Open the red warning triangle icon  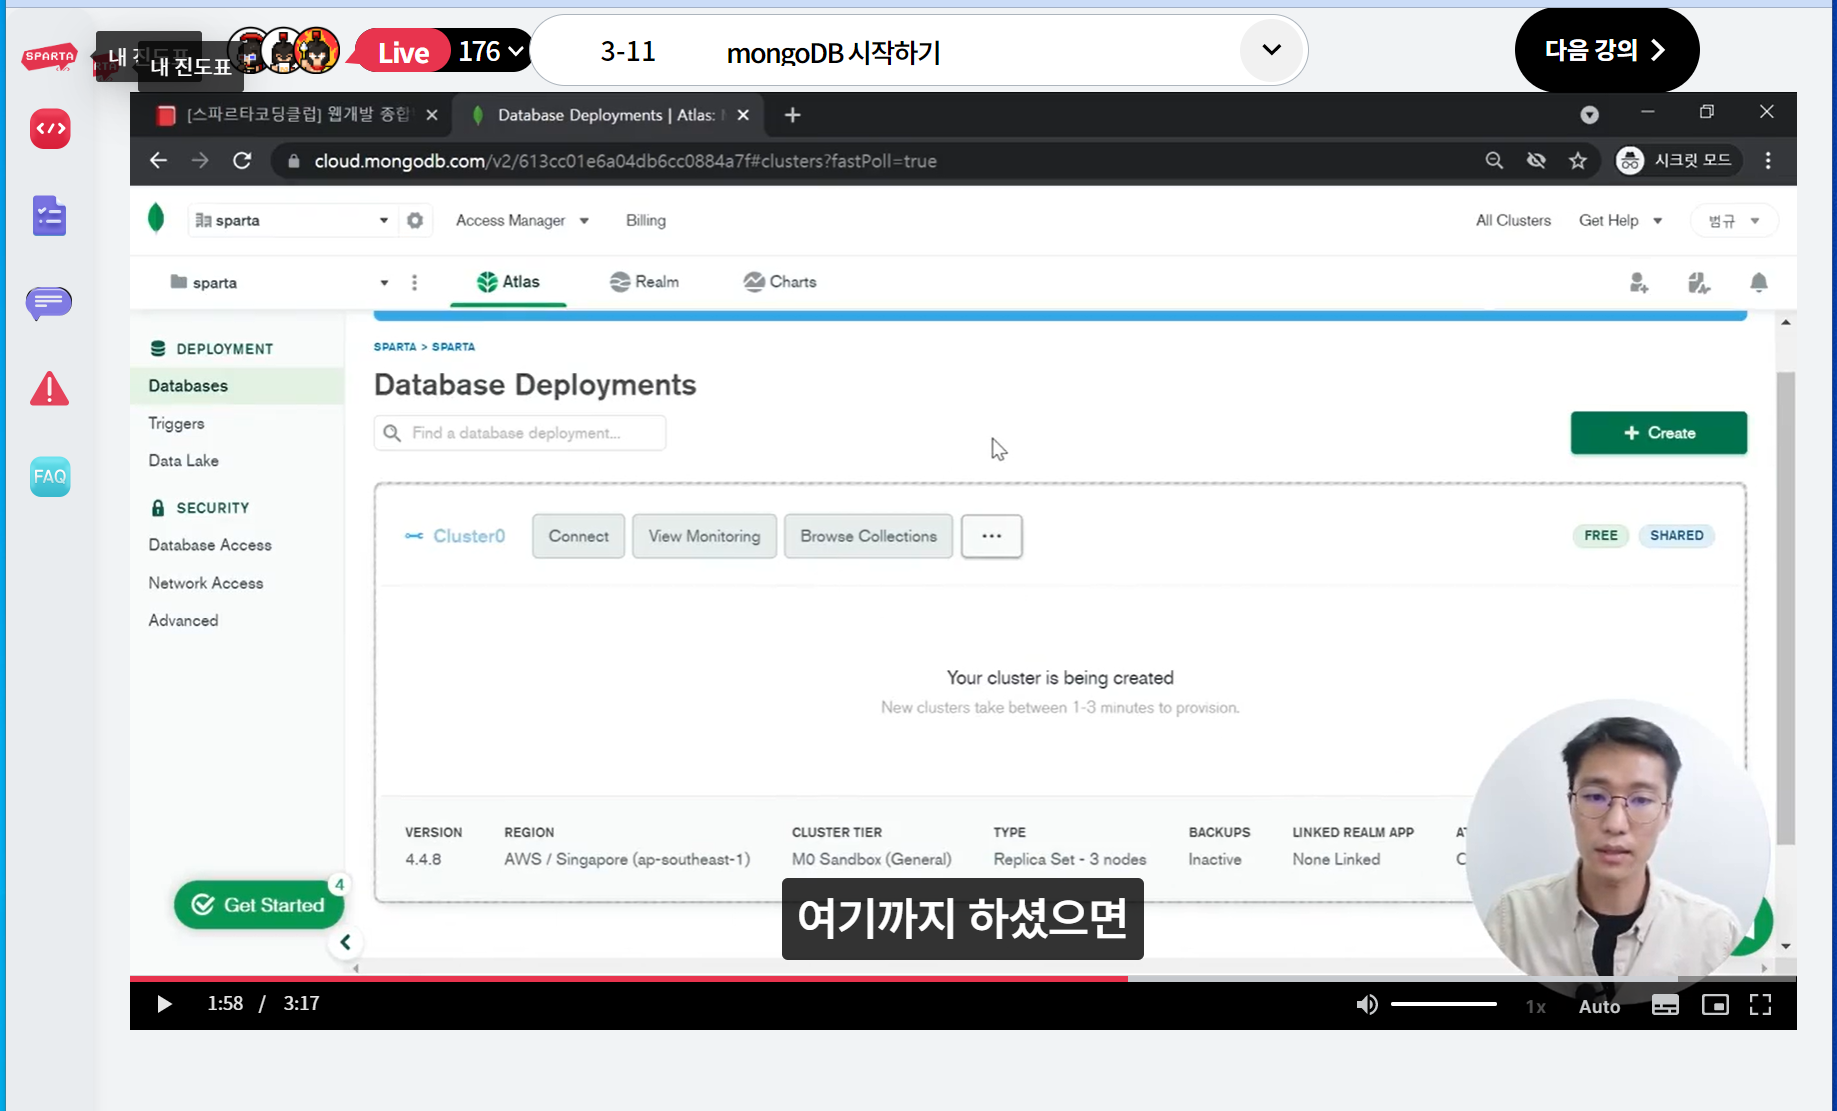(x=49, y=389)
